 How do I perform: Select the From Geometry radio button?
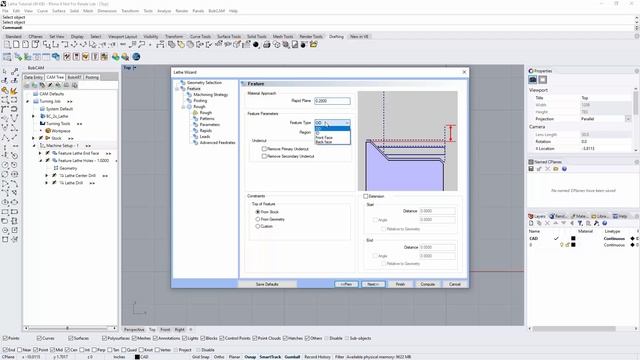coord(258,219)
